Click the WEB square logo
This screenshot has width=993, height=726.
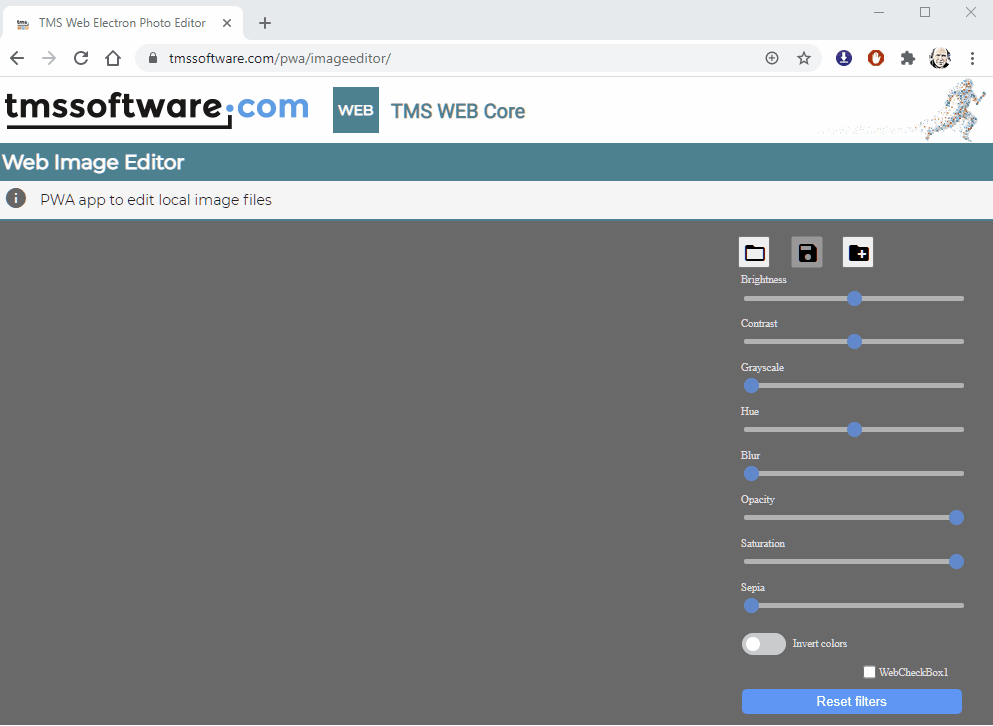coord(356,110)
